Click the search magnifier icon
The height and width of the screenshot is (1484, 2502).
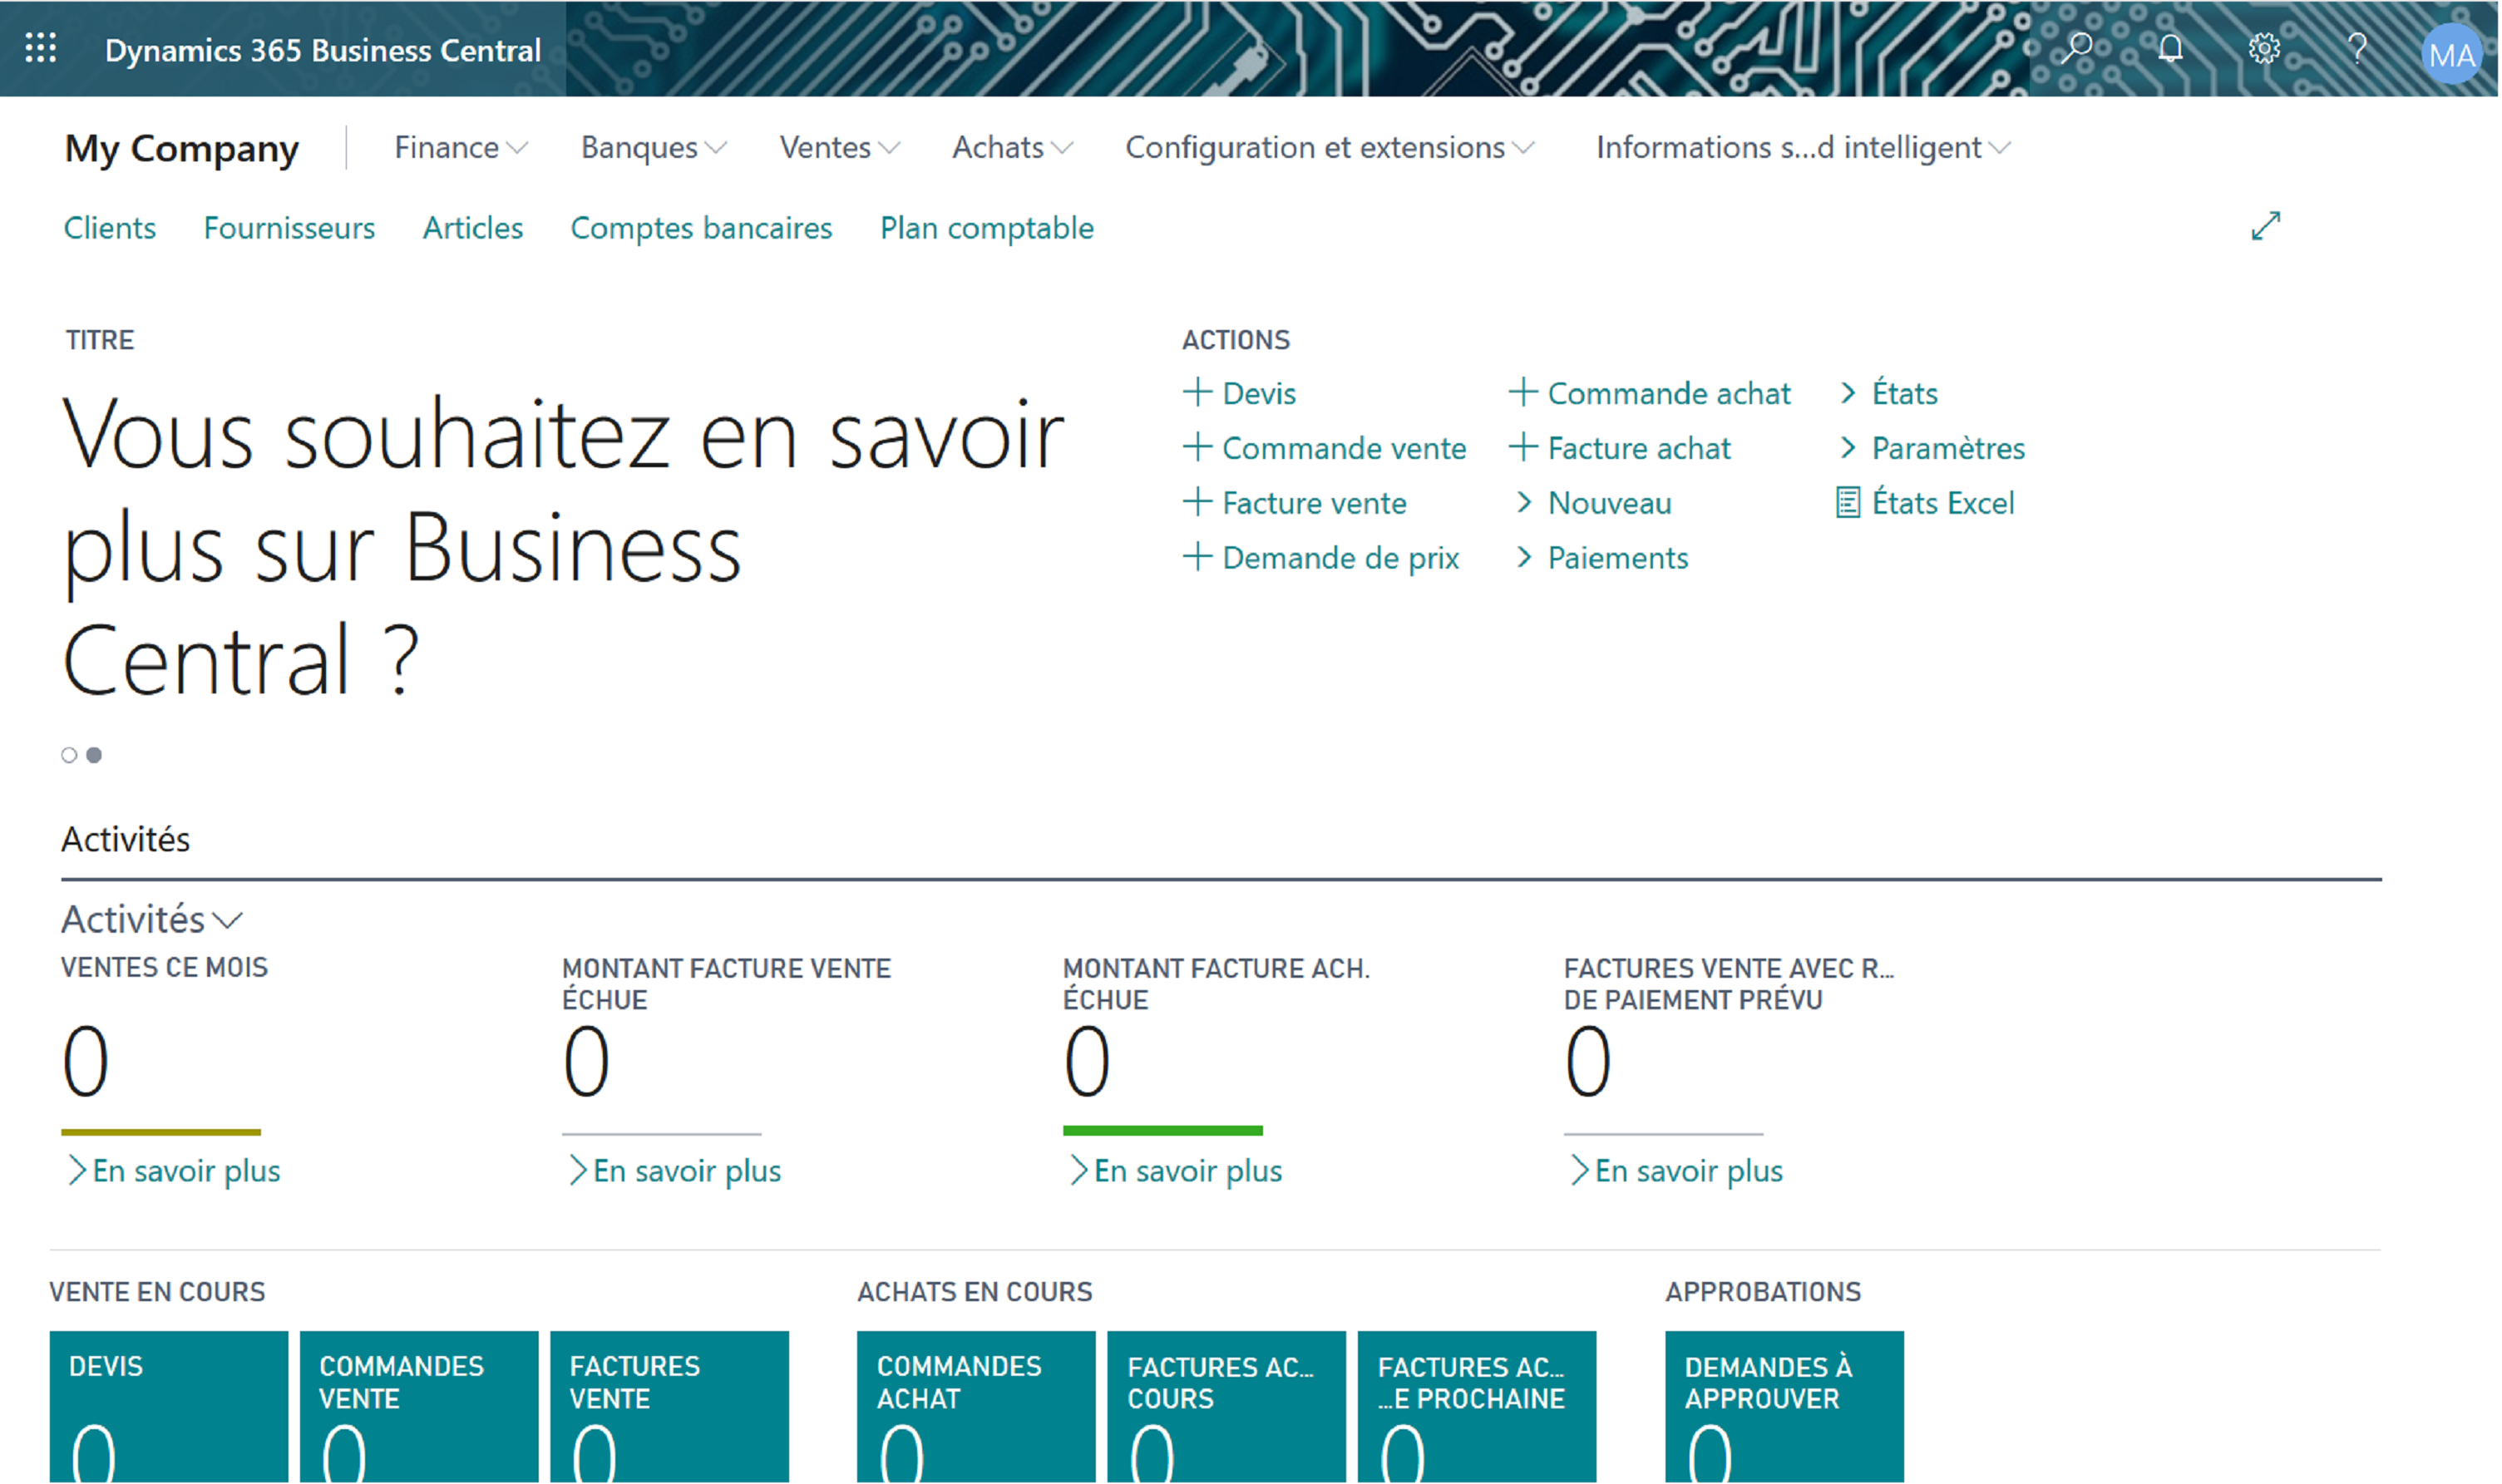[2077, 48]
